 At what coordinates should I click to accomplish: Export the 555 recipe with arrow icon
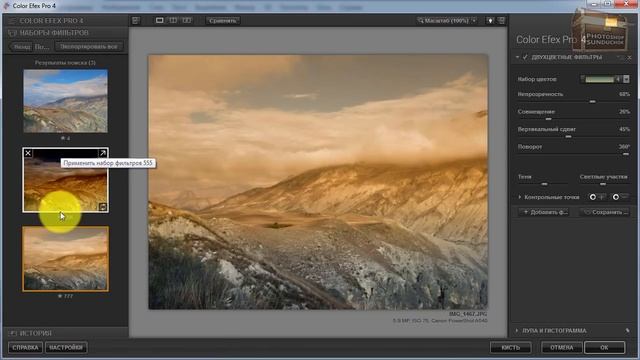pyautogui.click(x=102, y=153)
